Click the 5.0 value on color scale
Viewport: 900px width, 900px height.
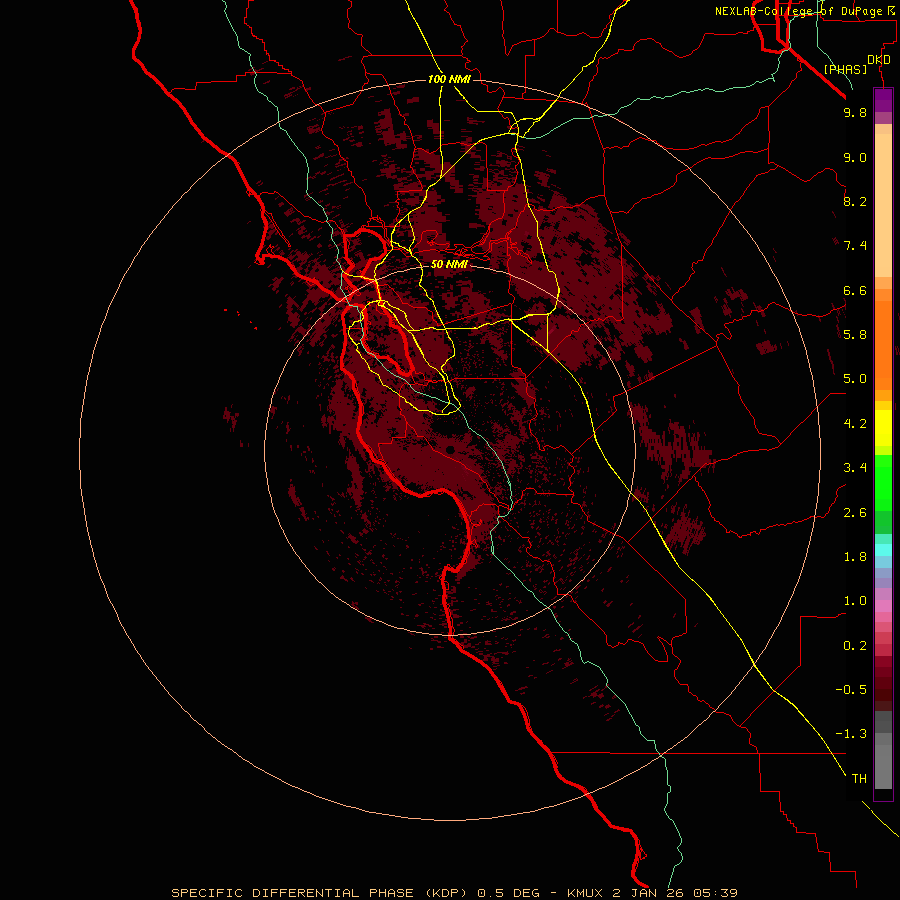(x=855, y=379)
